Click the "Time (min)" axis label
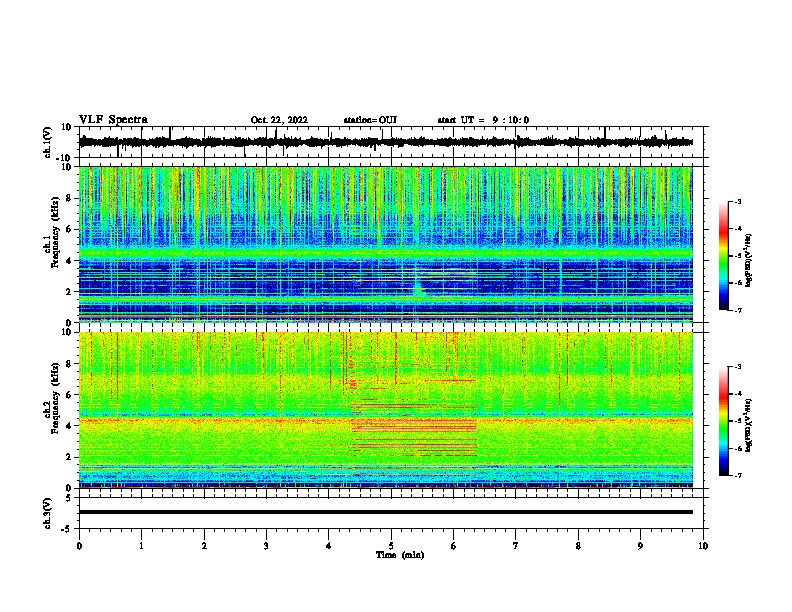The width and height of the screenshot is (792, 612). 400,555
